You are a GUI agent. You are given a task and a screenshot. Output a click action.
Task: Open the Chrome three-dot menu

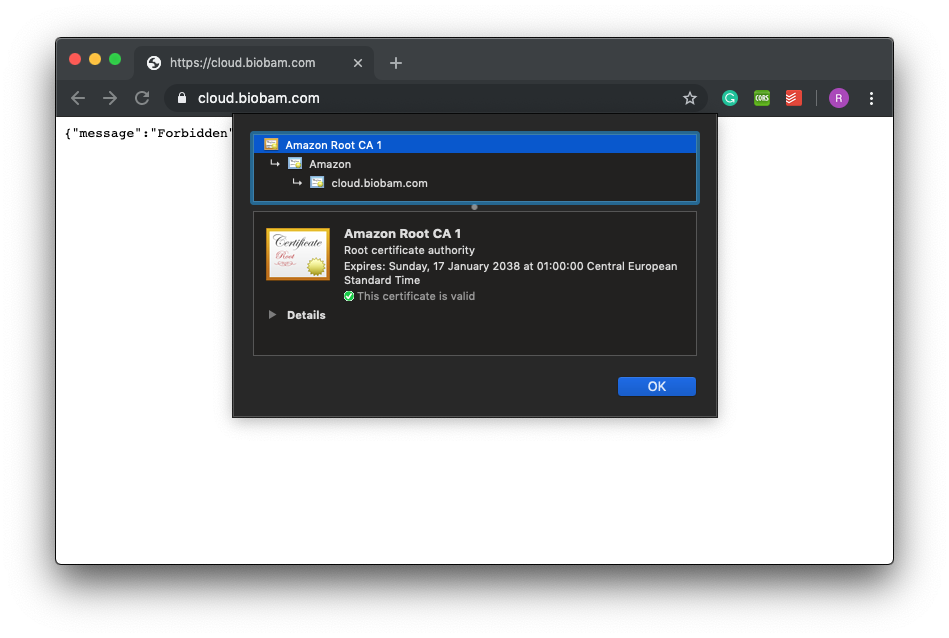(871, 98)
